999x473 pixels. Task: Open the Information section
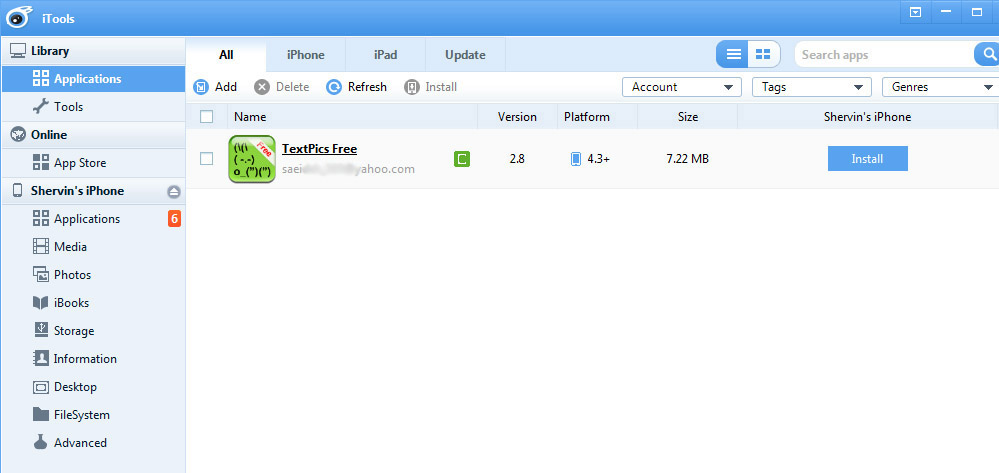(x=93, y=359)
